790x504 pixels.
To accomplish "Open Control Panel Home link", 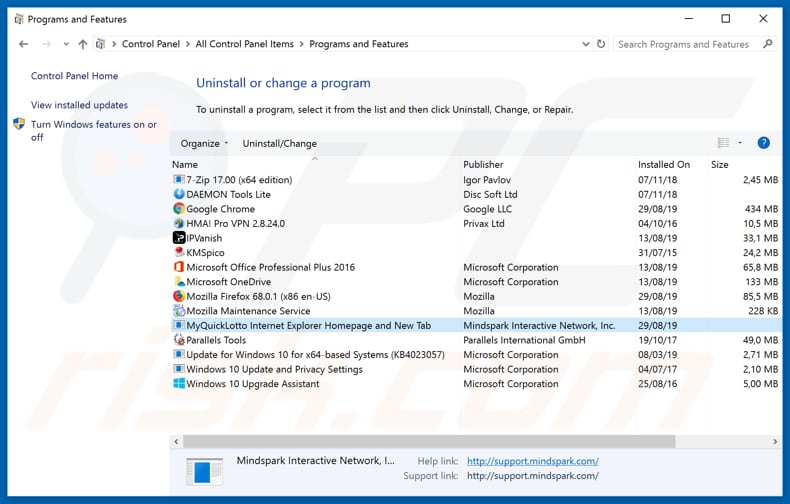I will [74, 76].
